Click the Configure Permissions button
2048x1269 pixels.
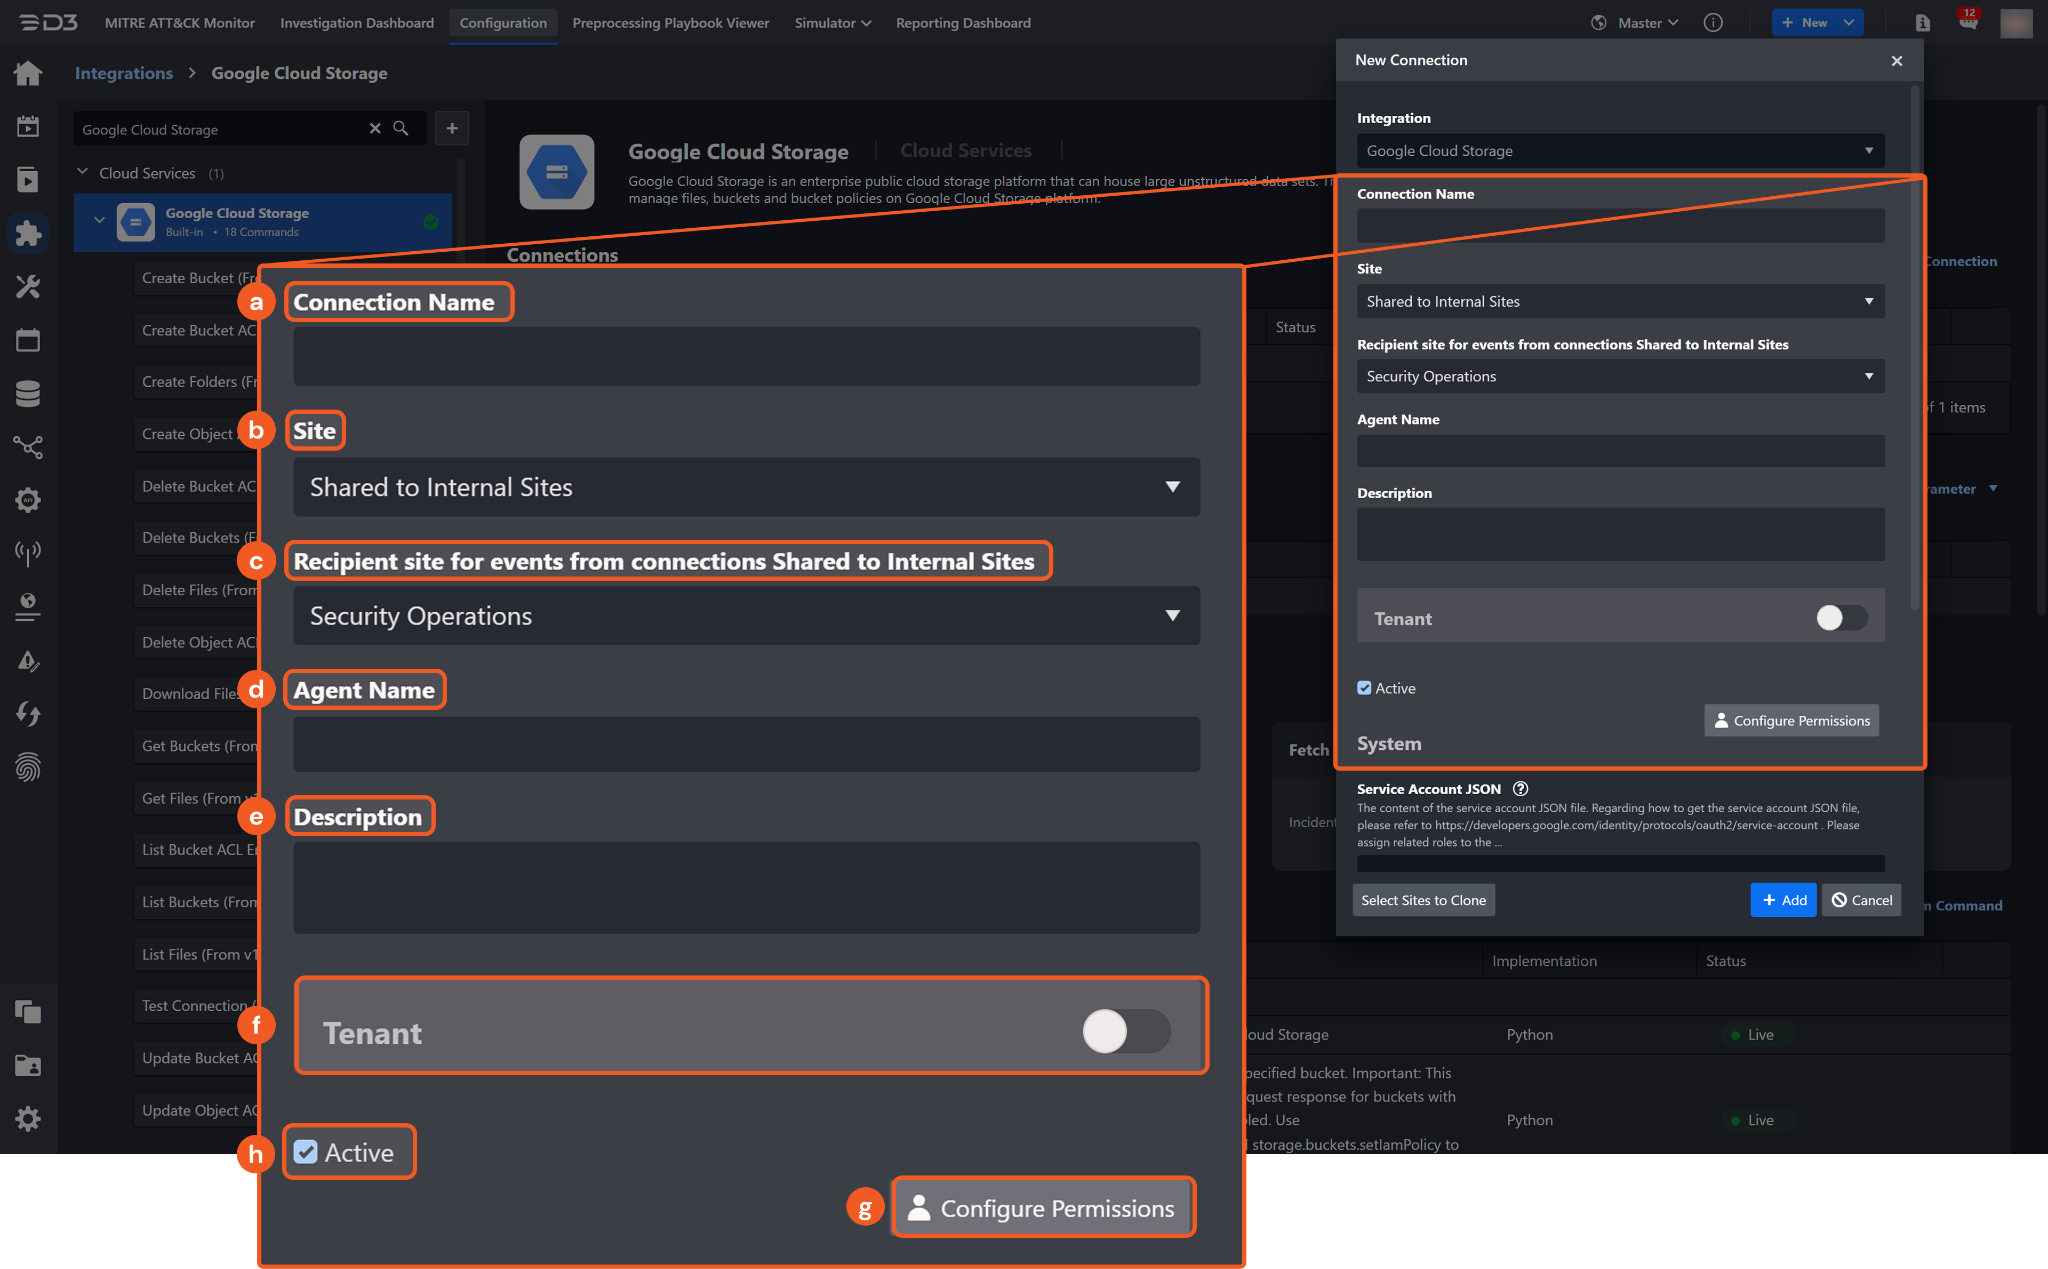point(1791,720)
